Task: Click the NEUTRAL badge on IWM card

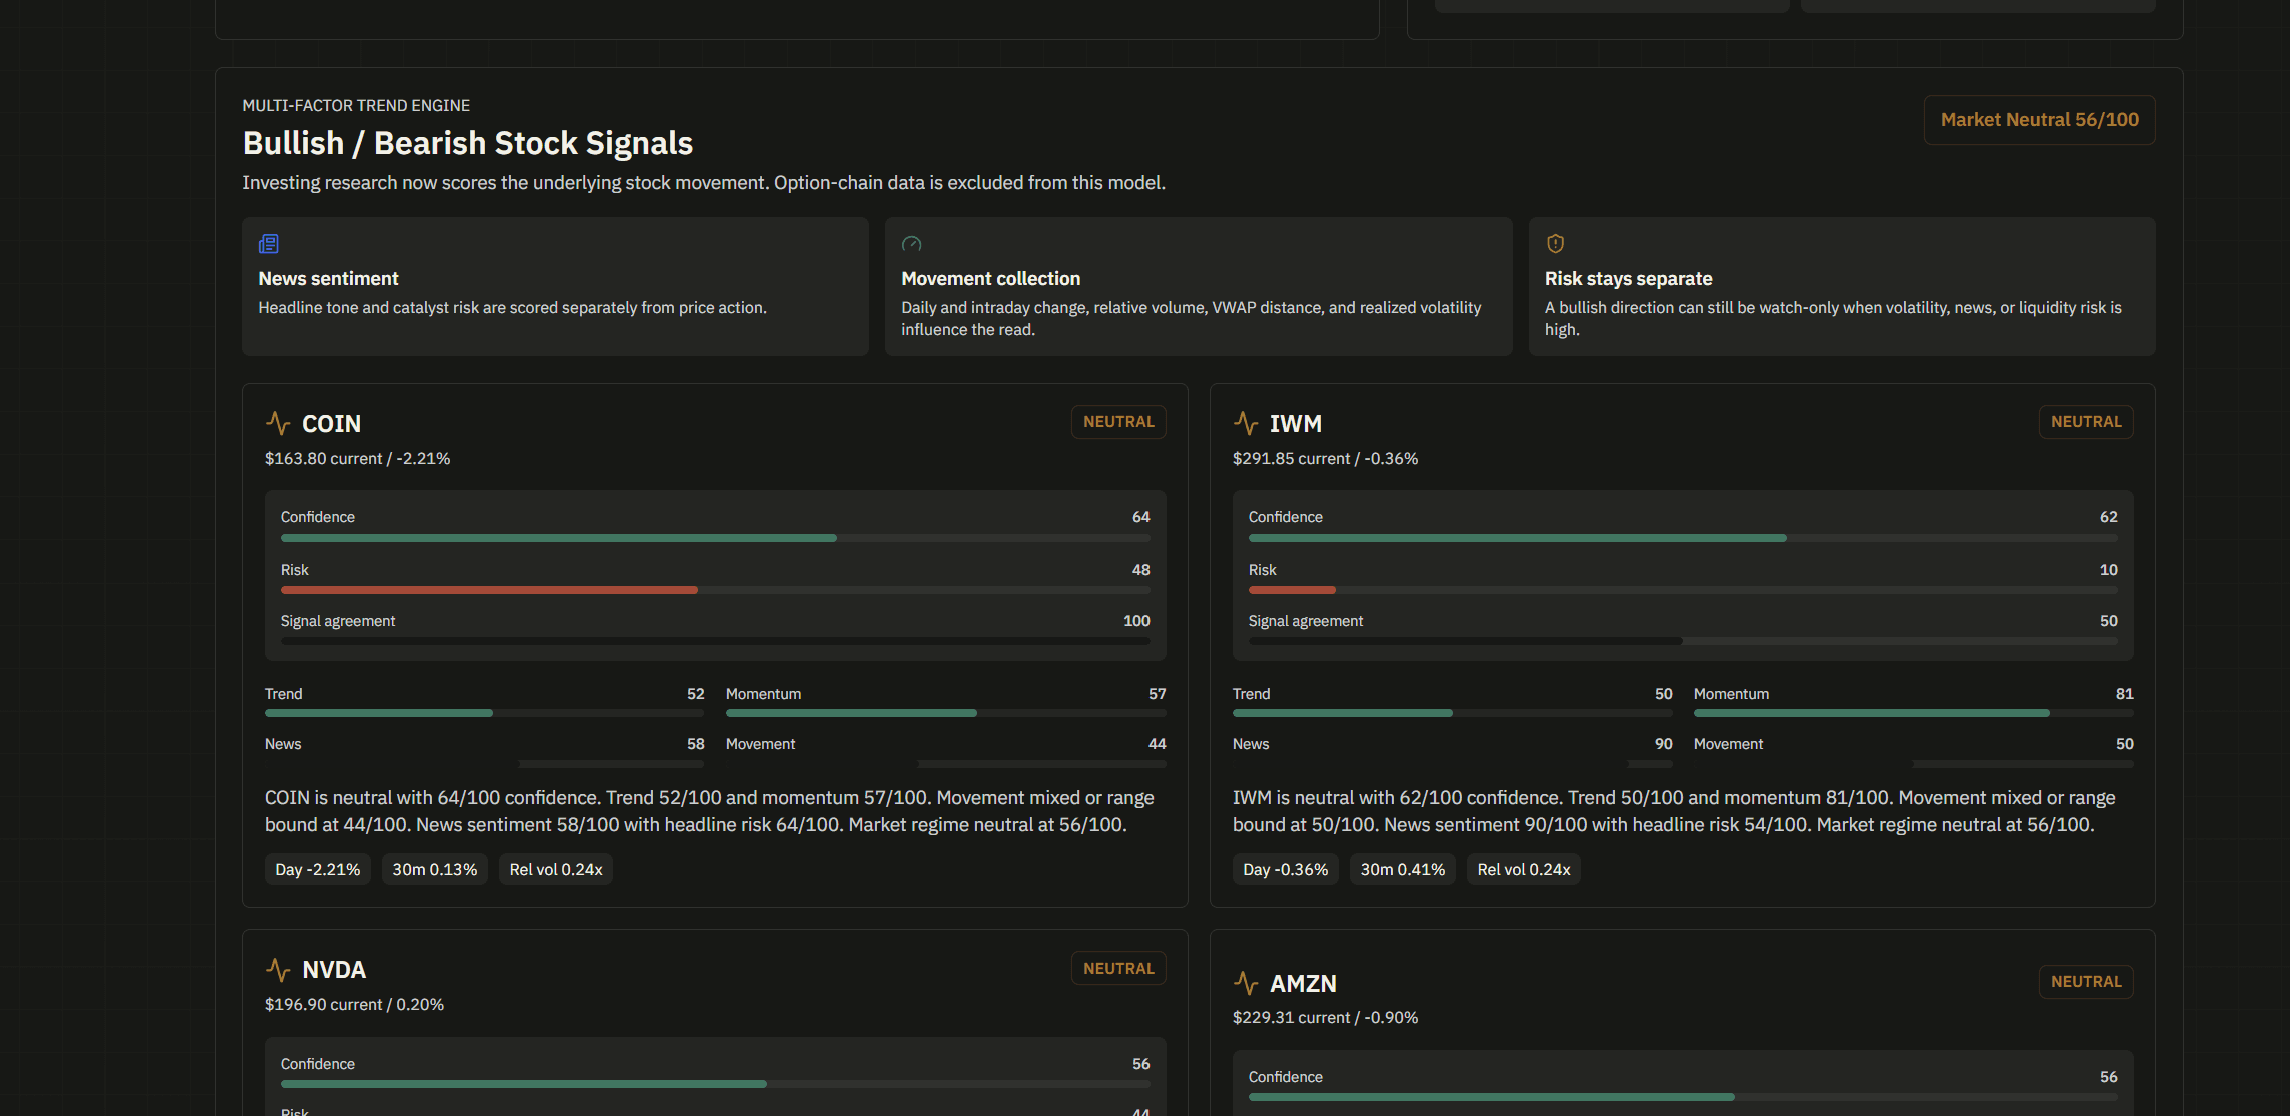Action: pos(2086,422)
